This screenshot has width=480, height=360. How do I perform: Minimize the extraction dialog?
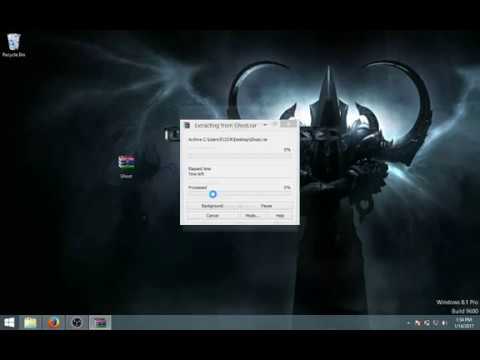[265, 125]
